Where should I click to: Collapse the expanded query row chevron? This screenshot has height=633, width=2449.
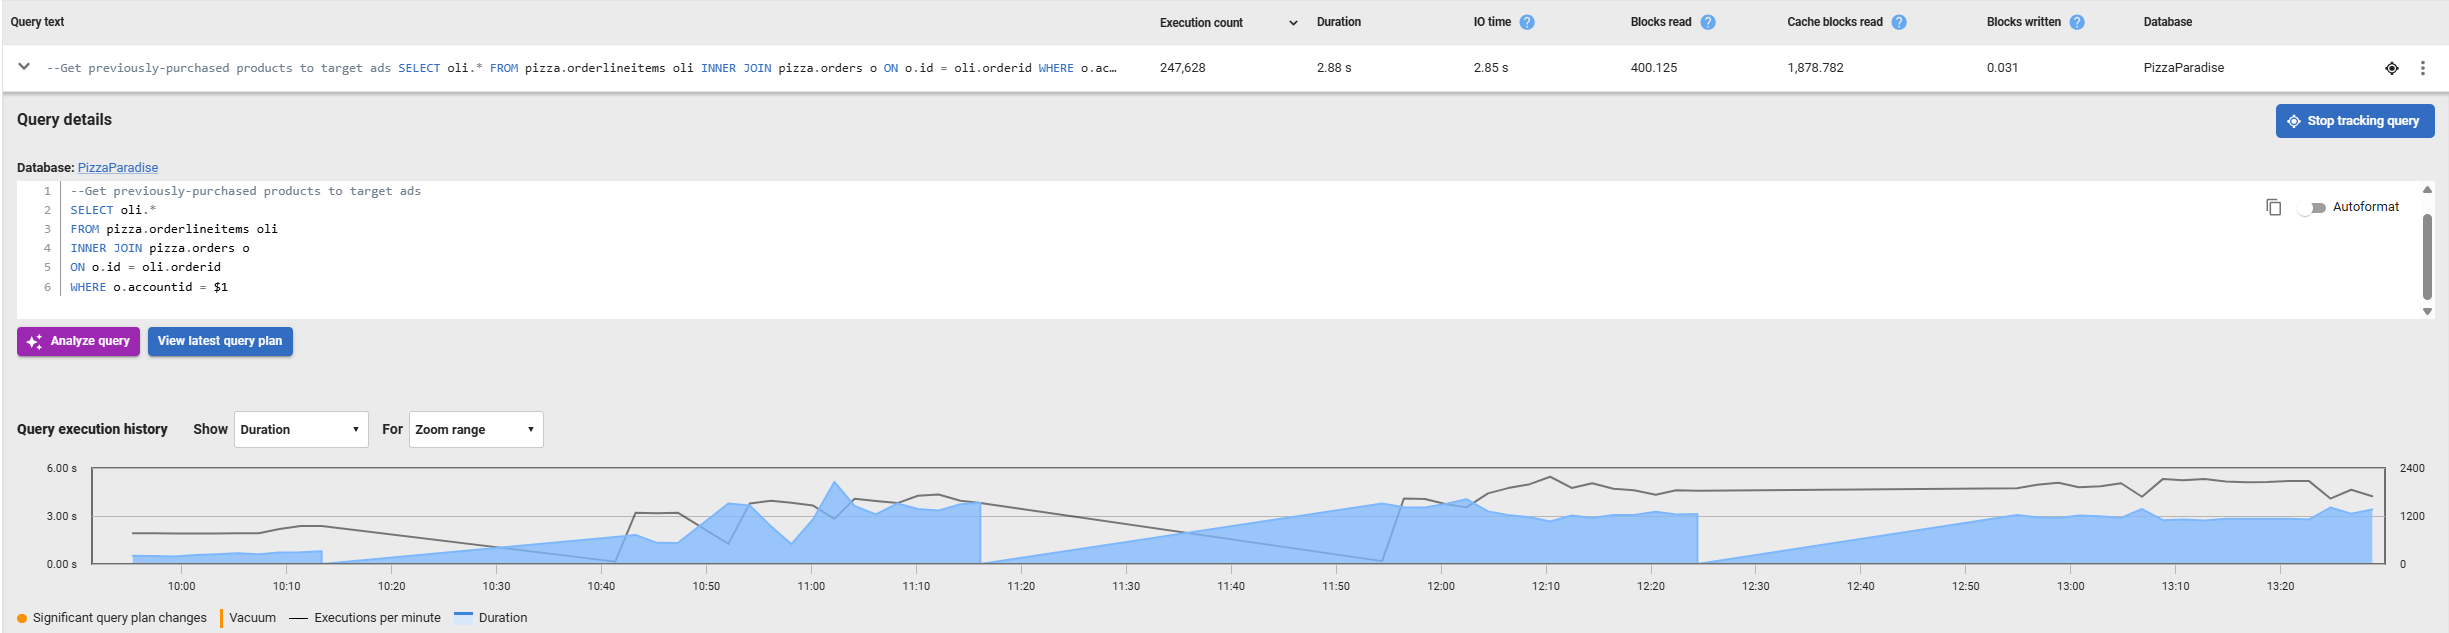24,67
